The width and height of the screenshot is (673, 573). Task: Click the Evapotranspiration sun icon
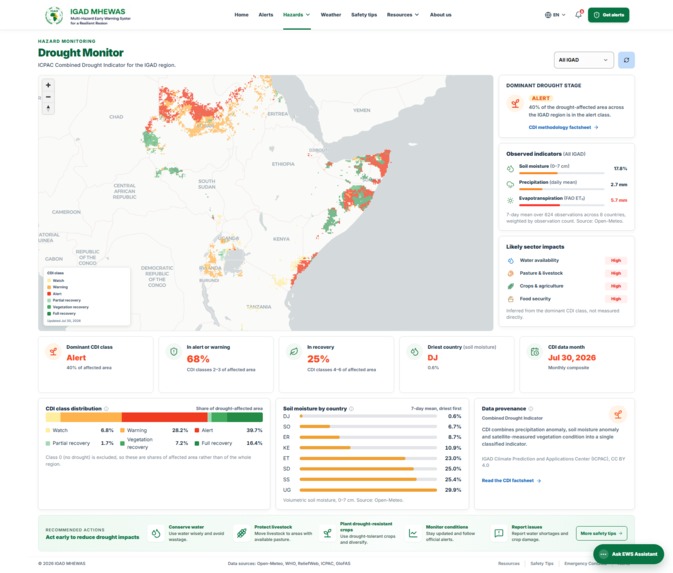(510, 200)
